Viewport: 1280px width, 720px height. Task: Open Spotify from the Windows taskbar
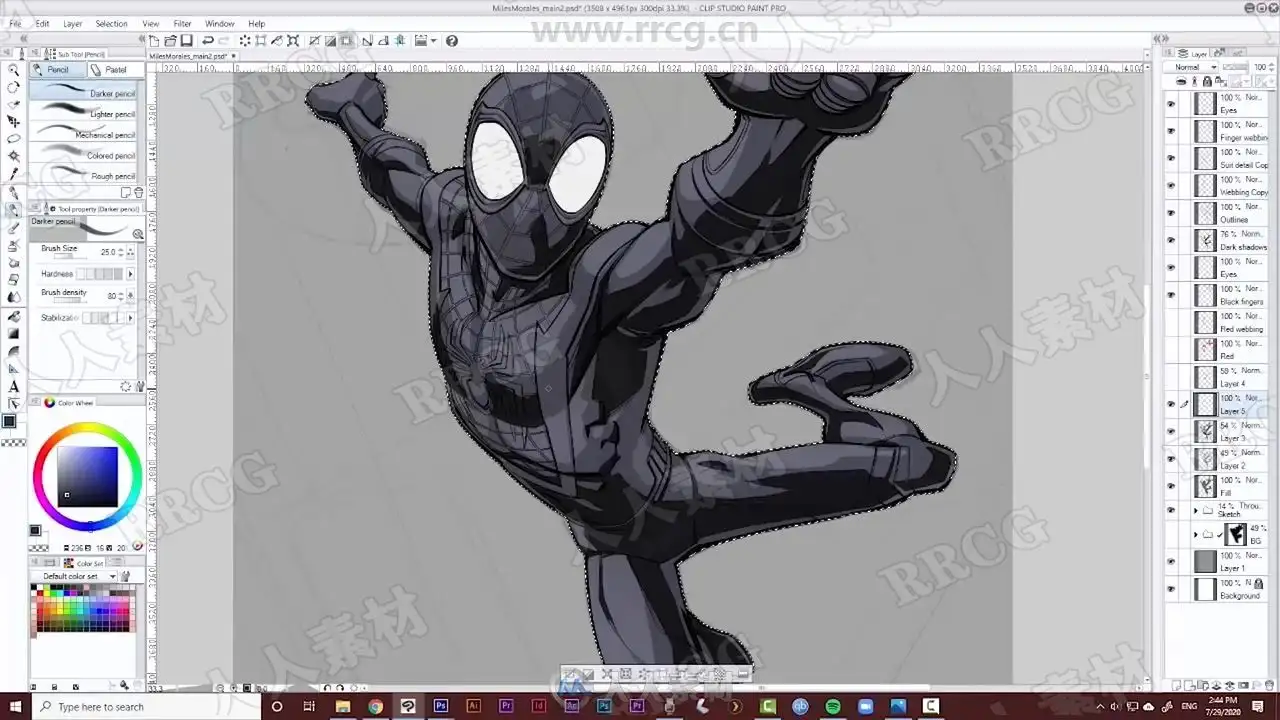click(x=833, y=706)
